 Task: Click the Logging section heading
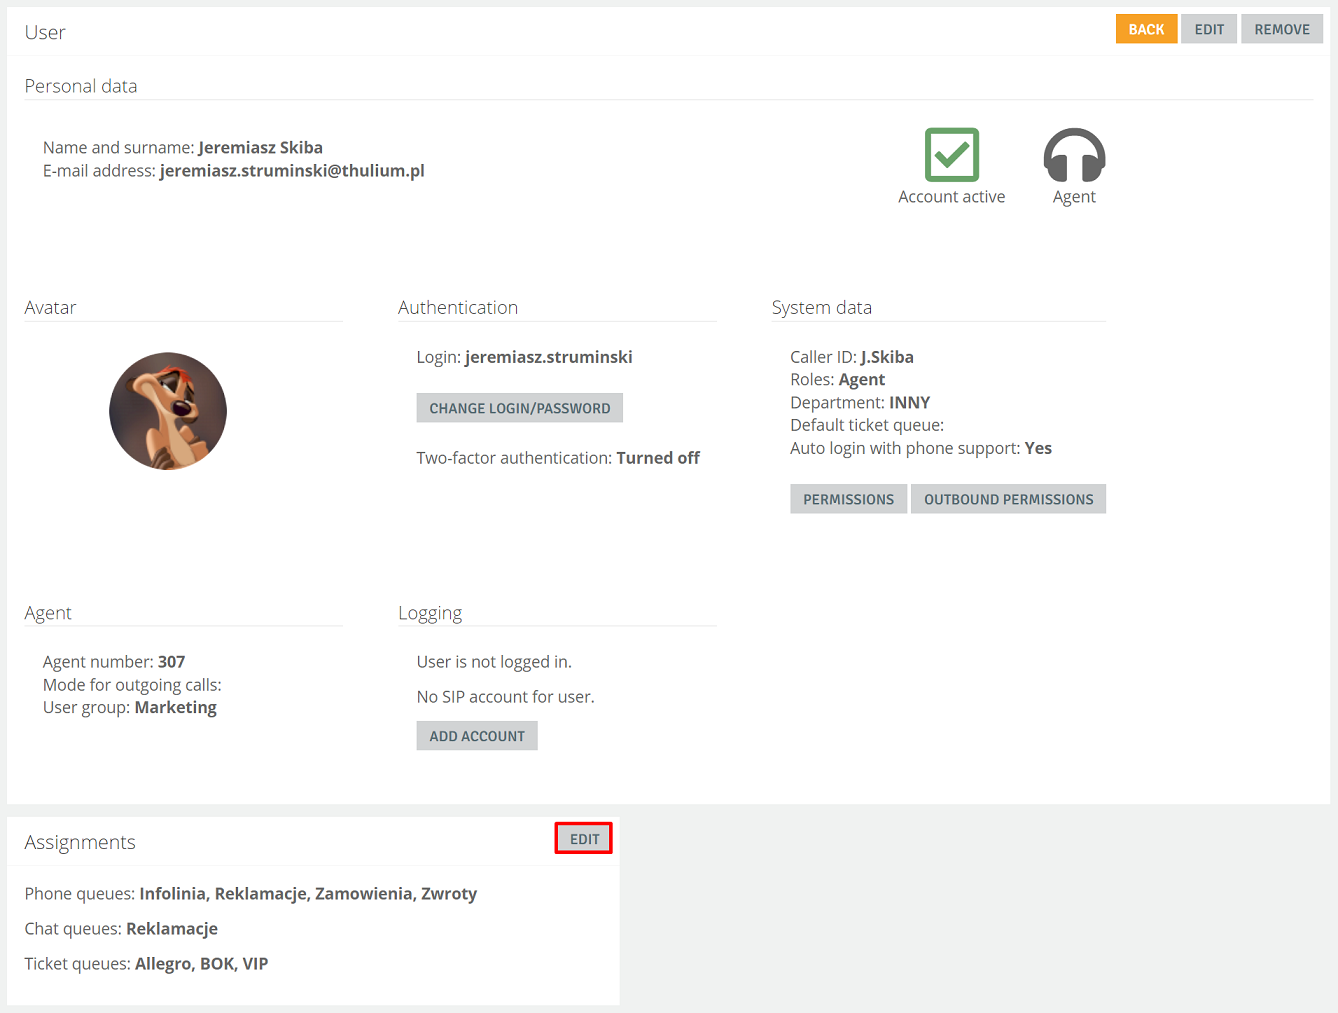430,613
